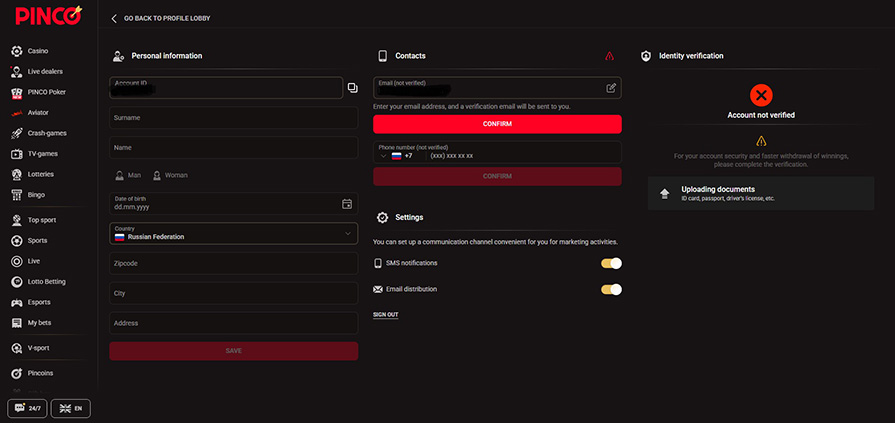The height and width of the screenshot is (423, 895).
Task: Open Bingo icon in sidebar
Action: pos(17,195)
